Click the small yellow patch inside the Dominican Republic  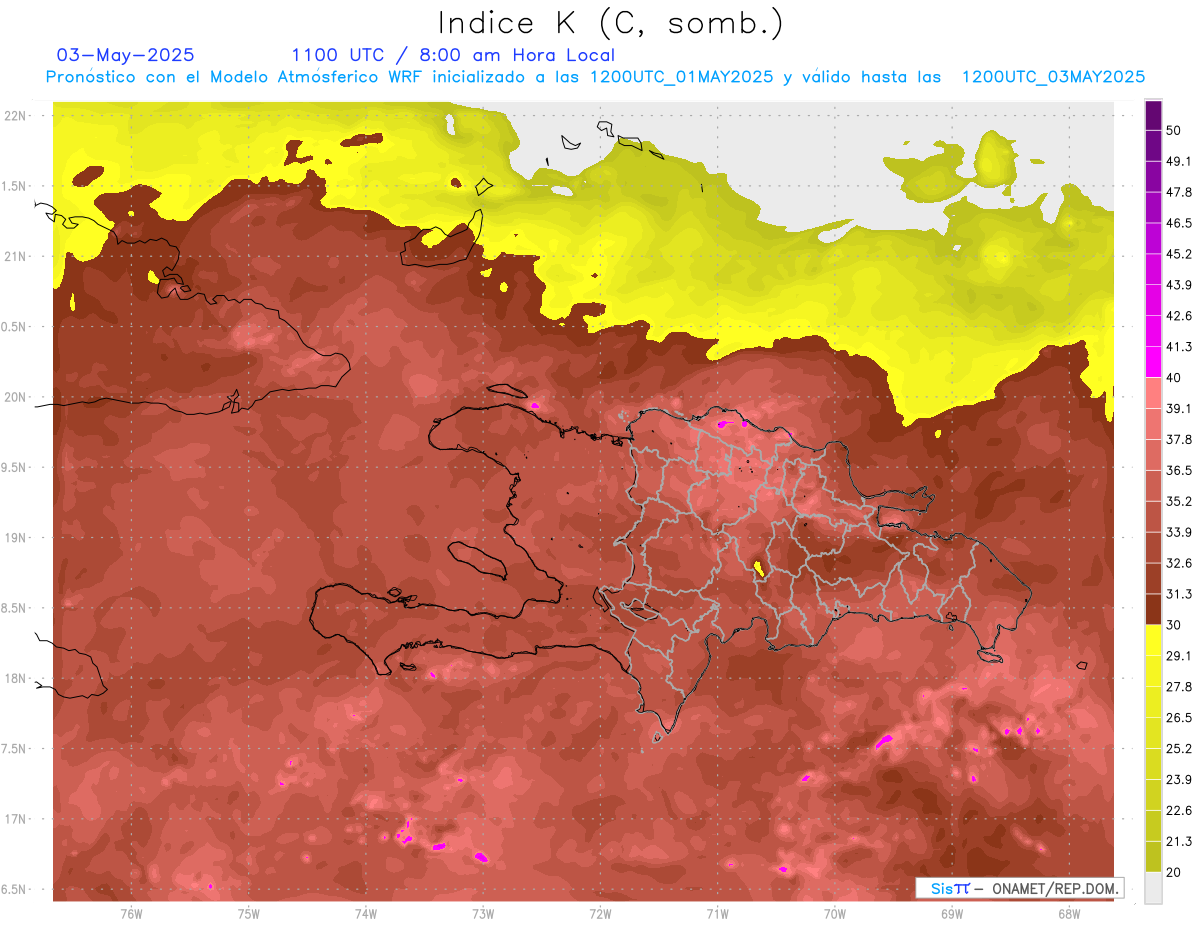click(x=759, y=569)
